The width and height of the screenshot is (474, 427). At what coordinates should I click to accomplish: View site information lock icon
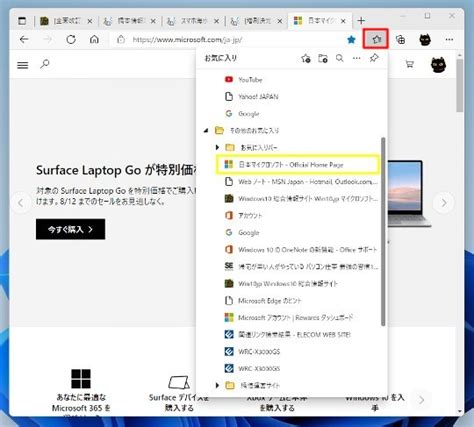[121, 40]
